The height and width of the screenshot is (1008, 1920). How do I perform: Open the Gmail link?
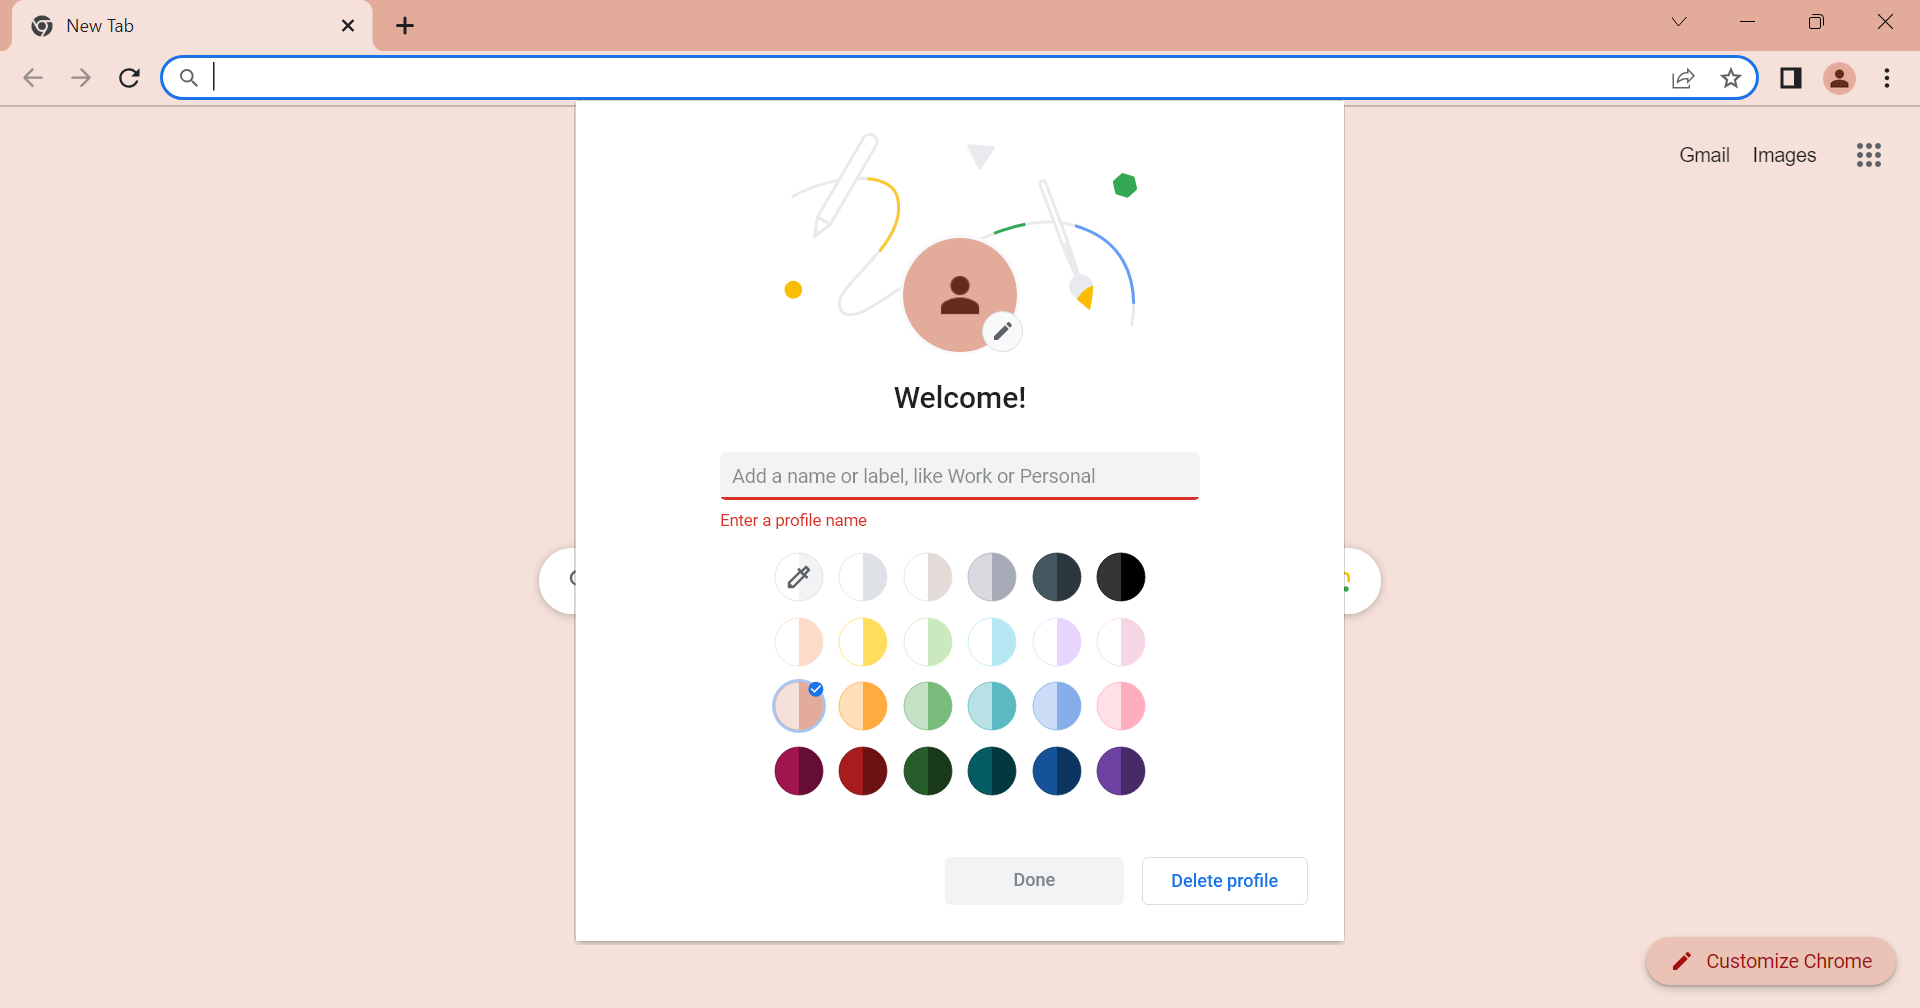coord(1703,155)
